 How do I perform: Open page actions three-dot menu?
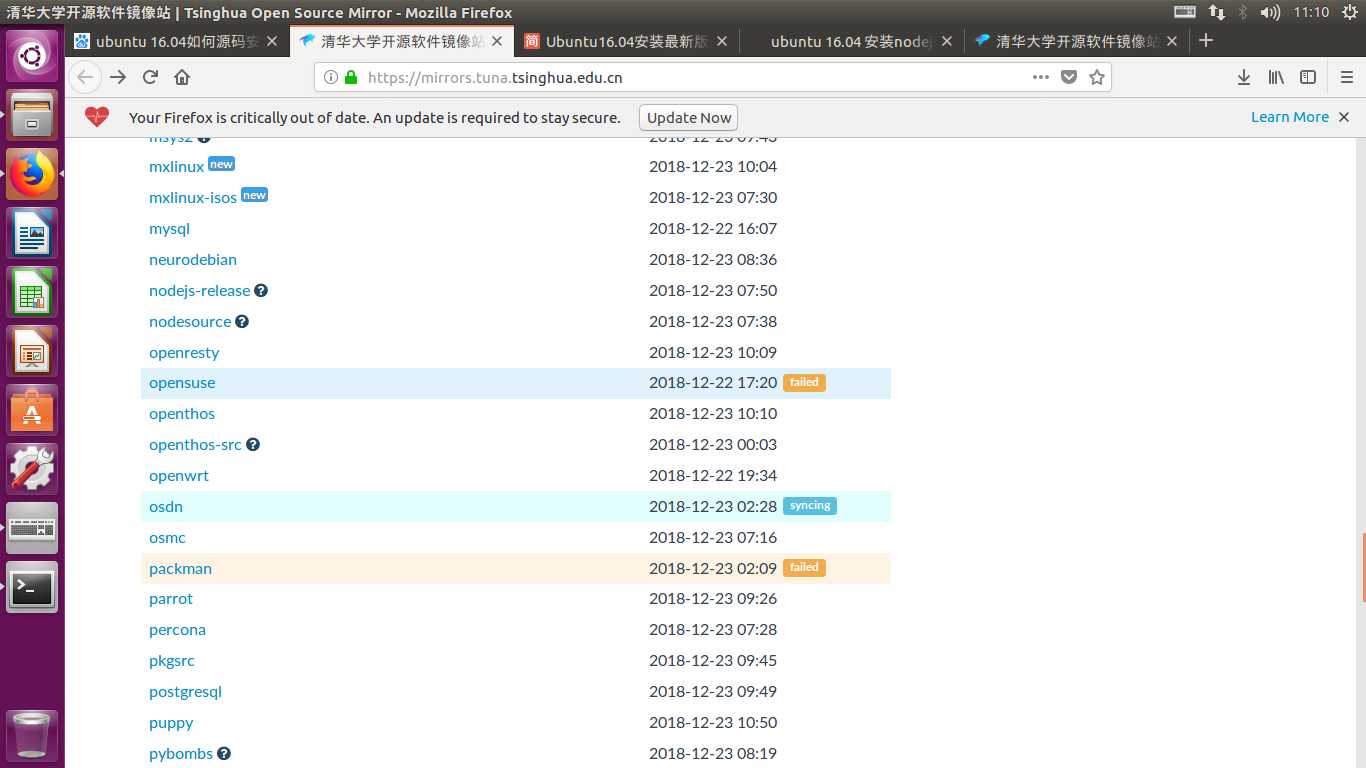pyautogui.click(x=1041, y=77)
